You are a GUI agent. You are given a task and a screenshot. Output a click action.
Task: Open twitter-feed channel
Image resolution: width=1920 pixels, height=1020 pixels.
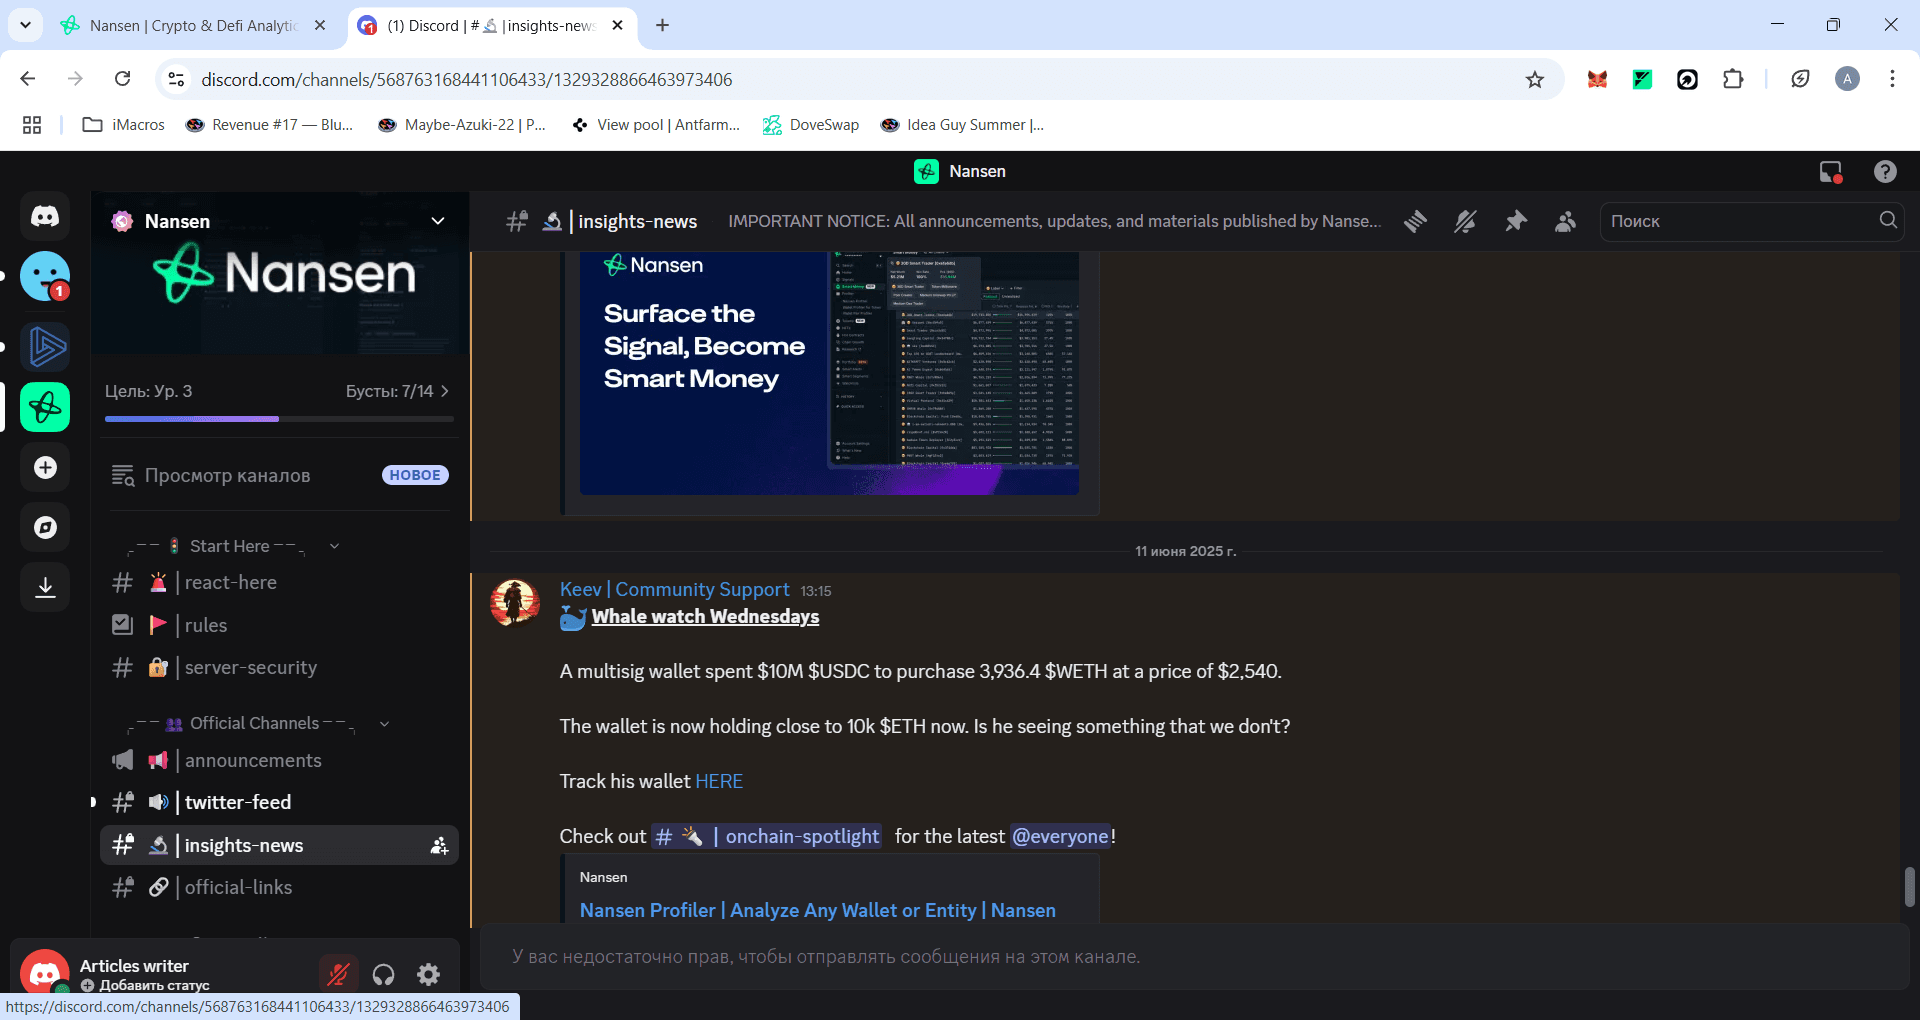point(279,803)
